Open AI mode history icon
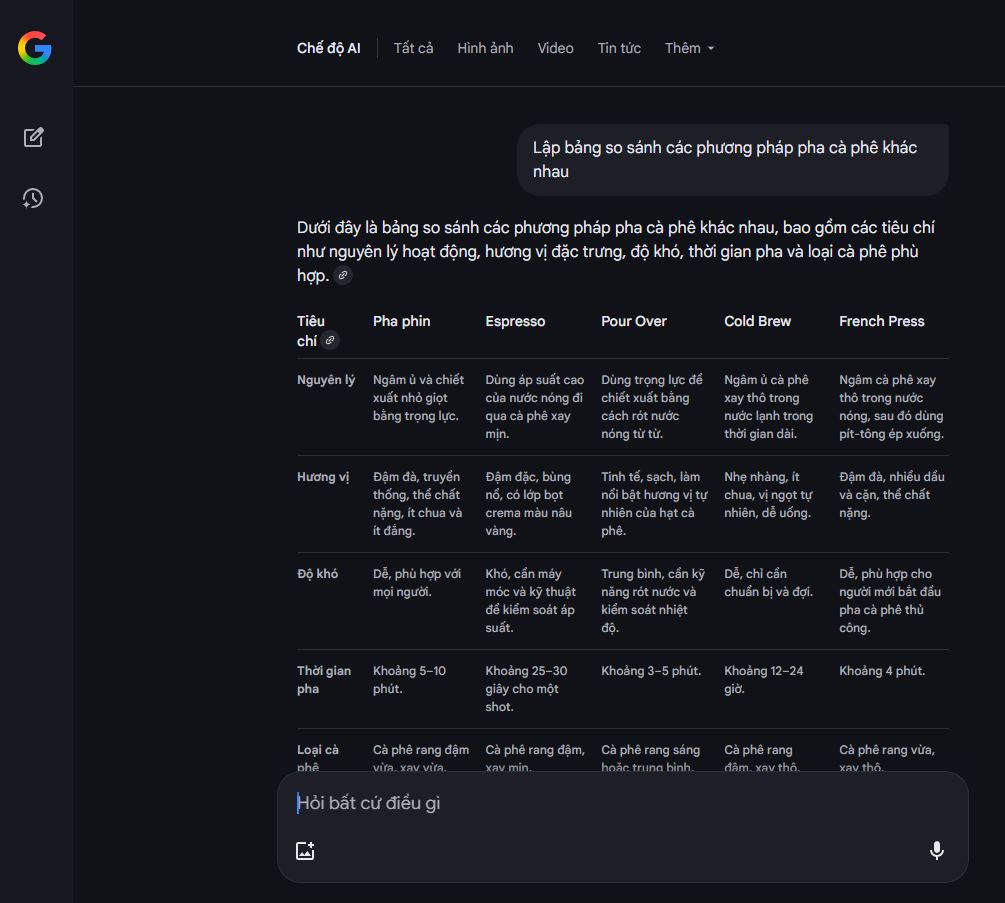The width and height of the screenshot is (1005, 903). [x=34, y=198]
